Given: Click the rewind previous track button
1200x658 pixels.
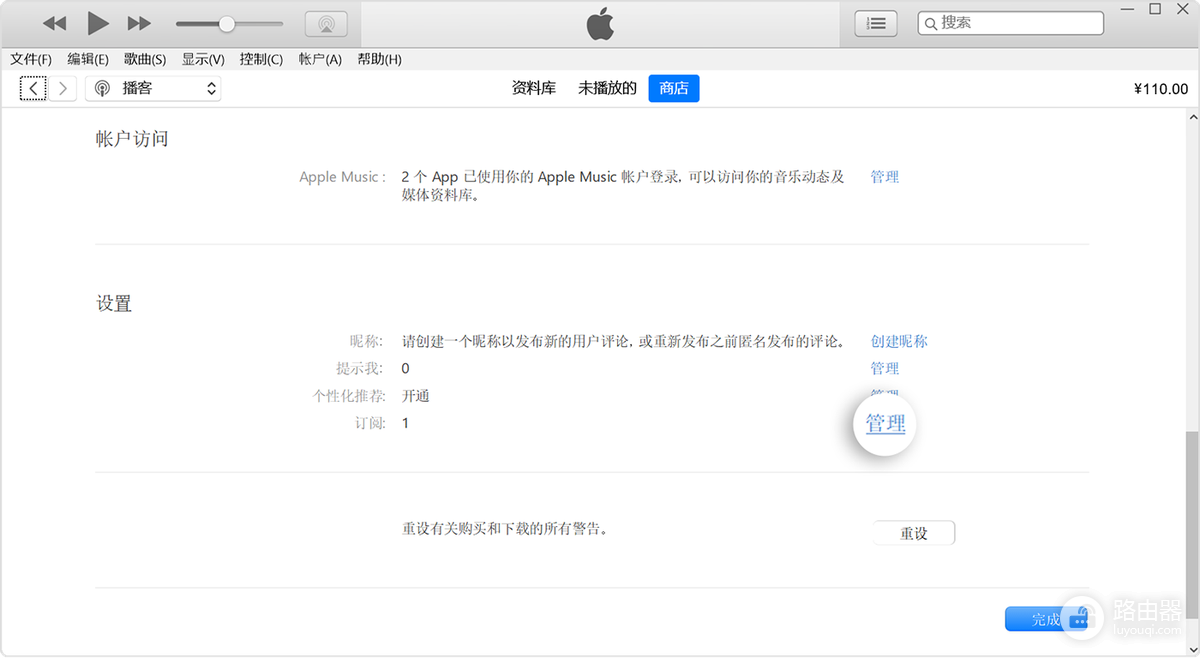Looking at the screenshot, I should [54, 23].
